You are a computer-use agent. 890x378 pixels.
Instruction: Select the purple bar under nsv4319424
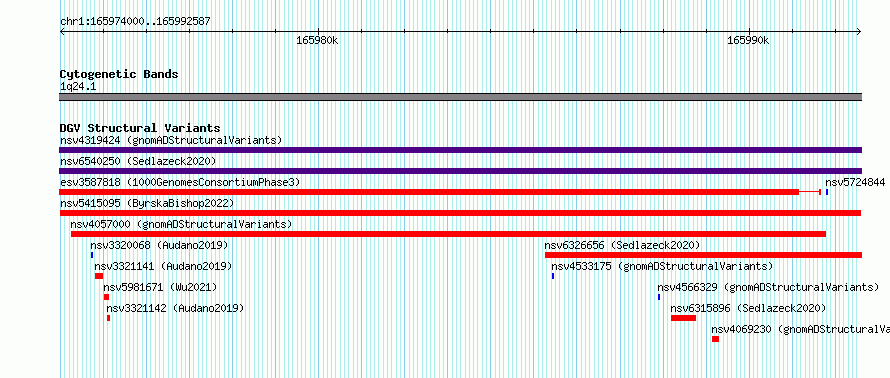(x=460, y=150)
